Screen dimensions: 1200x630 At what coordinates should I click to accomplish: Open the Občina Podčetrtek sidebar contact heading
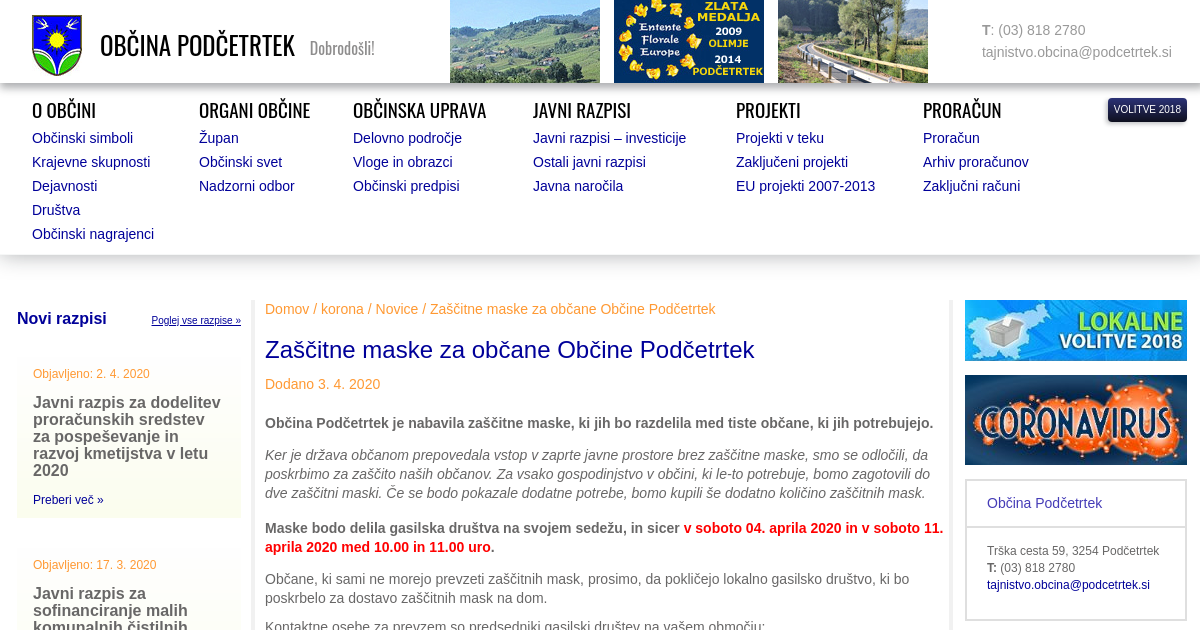1044,503
